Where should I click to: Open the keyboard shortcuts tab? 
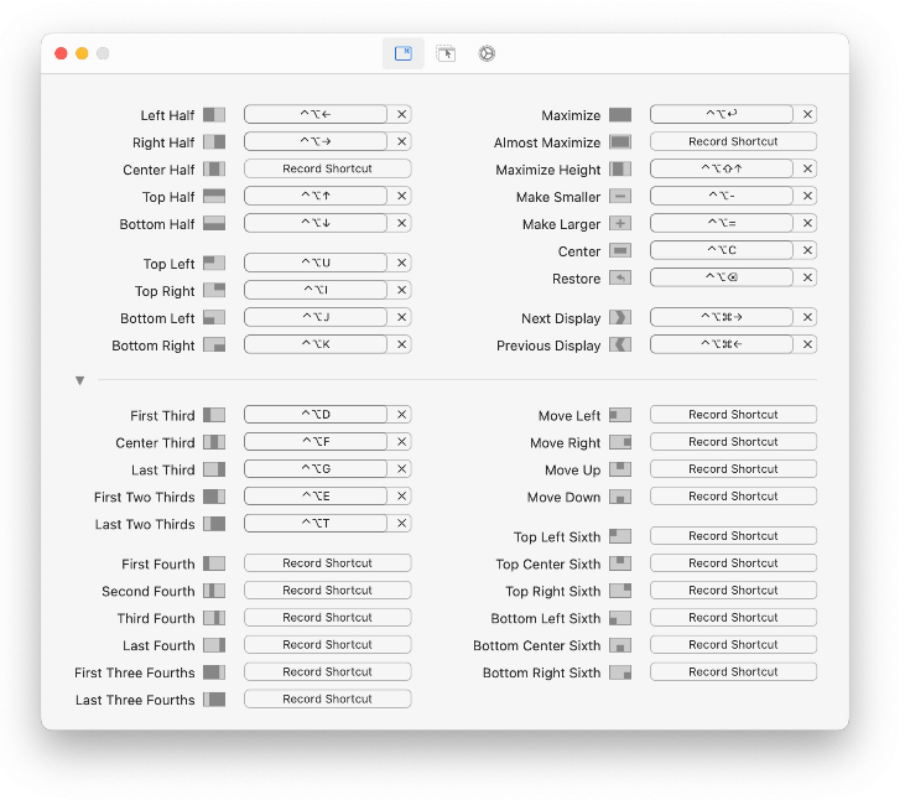pyautogui.click(x=403, y=54)
